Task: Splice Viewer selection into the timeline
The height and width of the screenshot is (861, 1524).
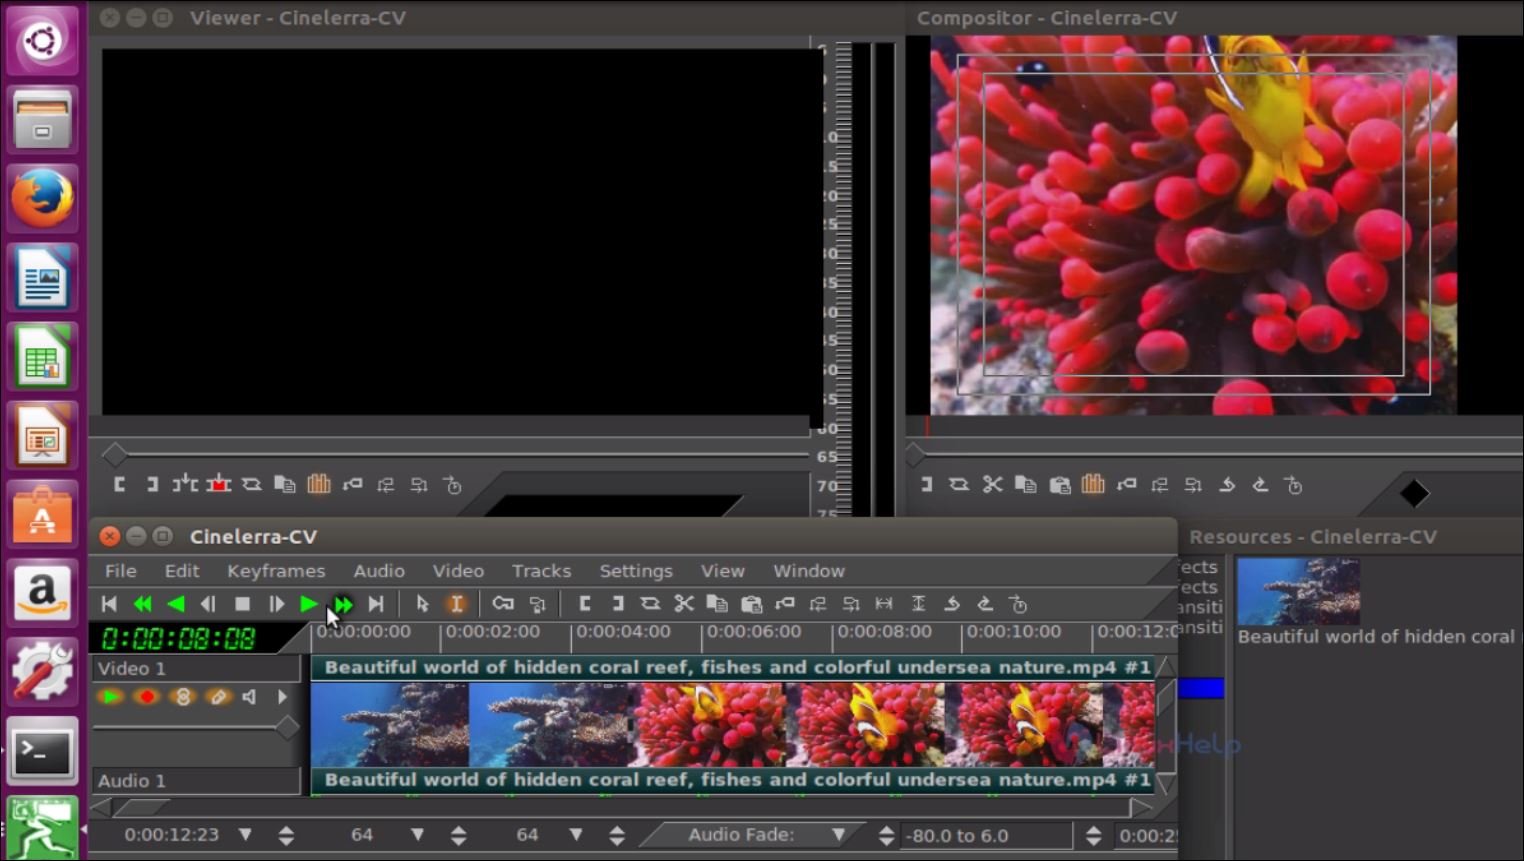Action: [x=185, y=485]
